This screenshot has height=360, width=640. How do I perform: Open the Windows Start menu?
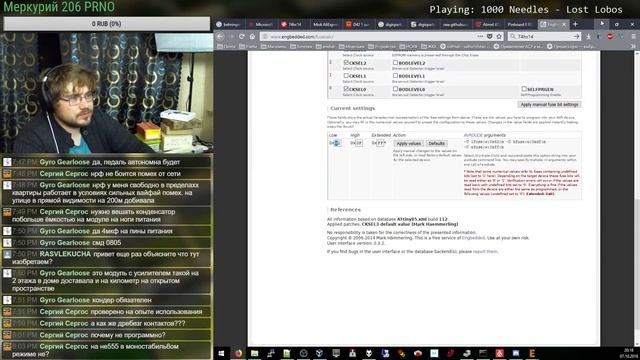tap(221, 353)
